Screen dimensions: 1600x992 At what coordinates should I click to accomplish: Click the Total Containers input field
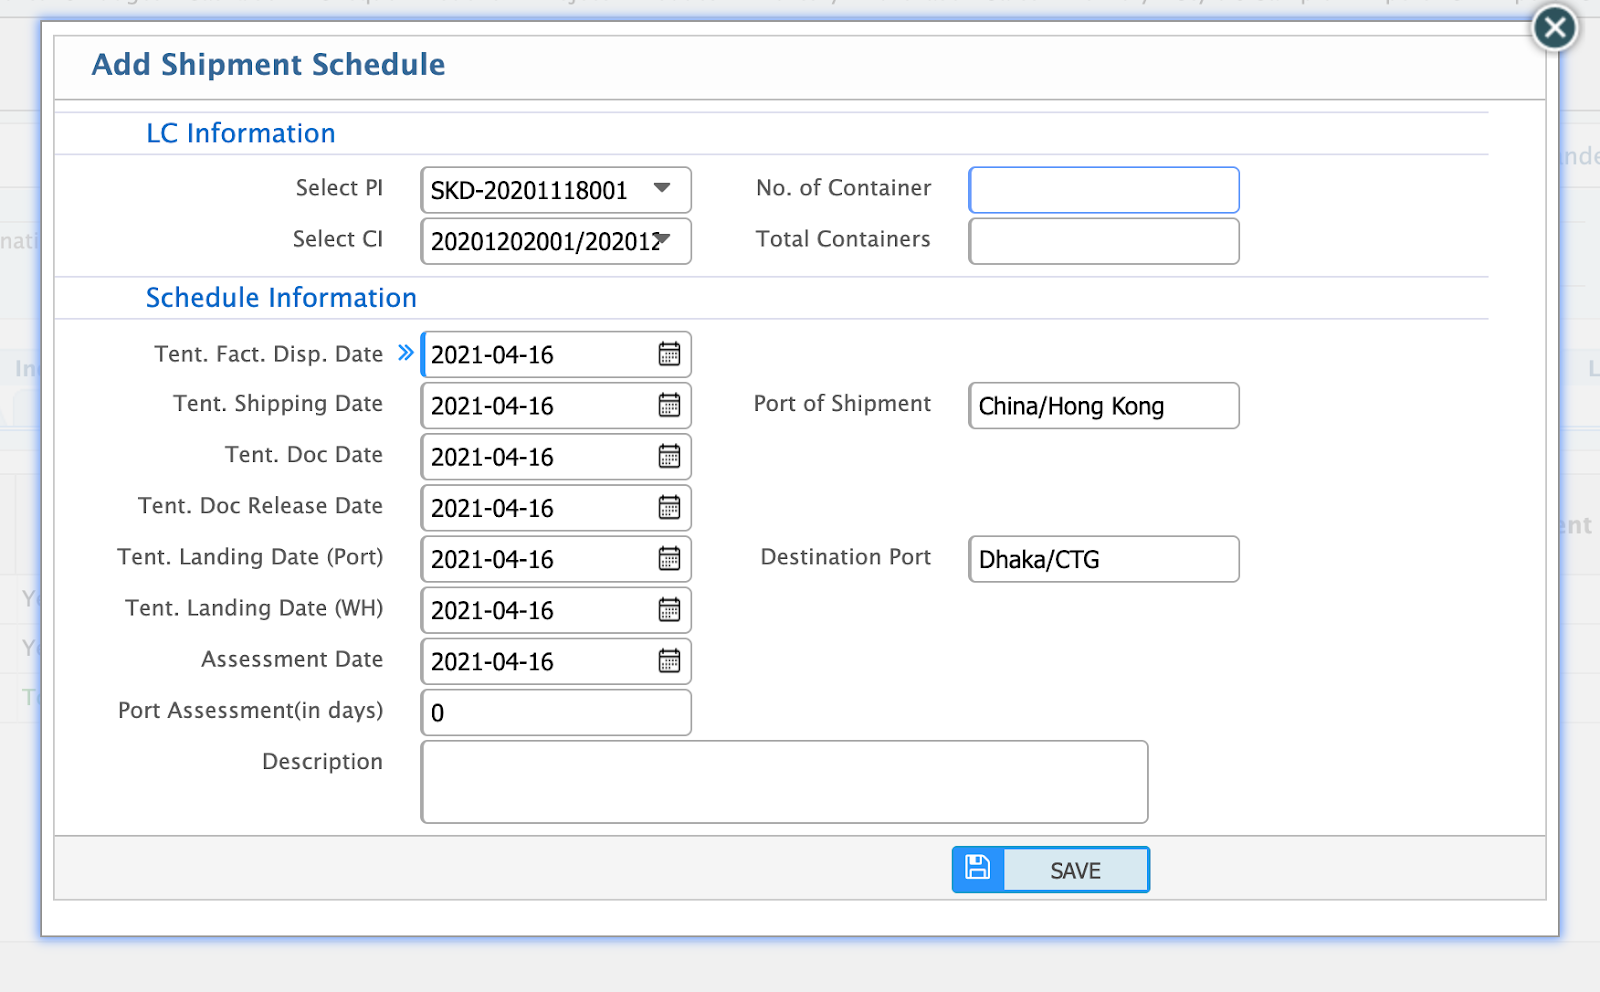coord(1103,241)
